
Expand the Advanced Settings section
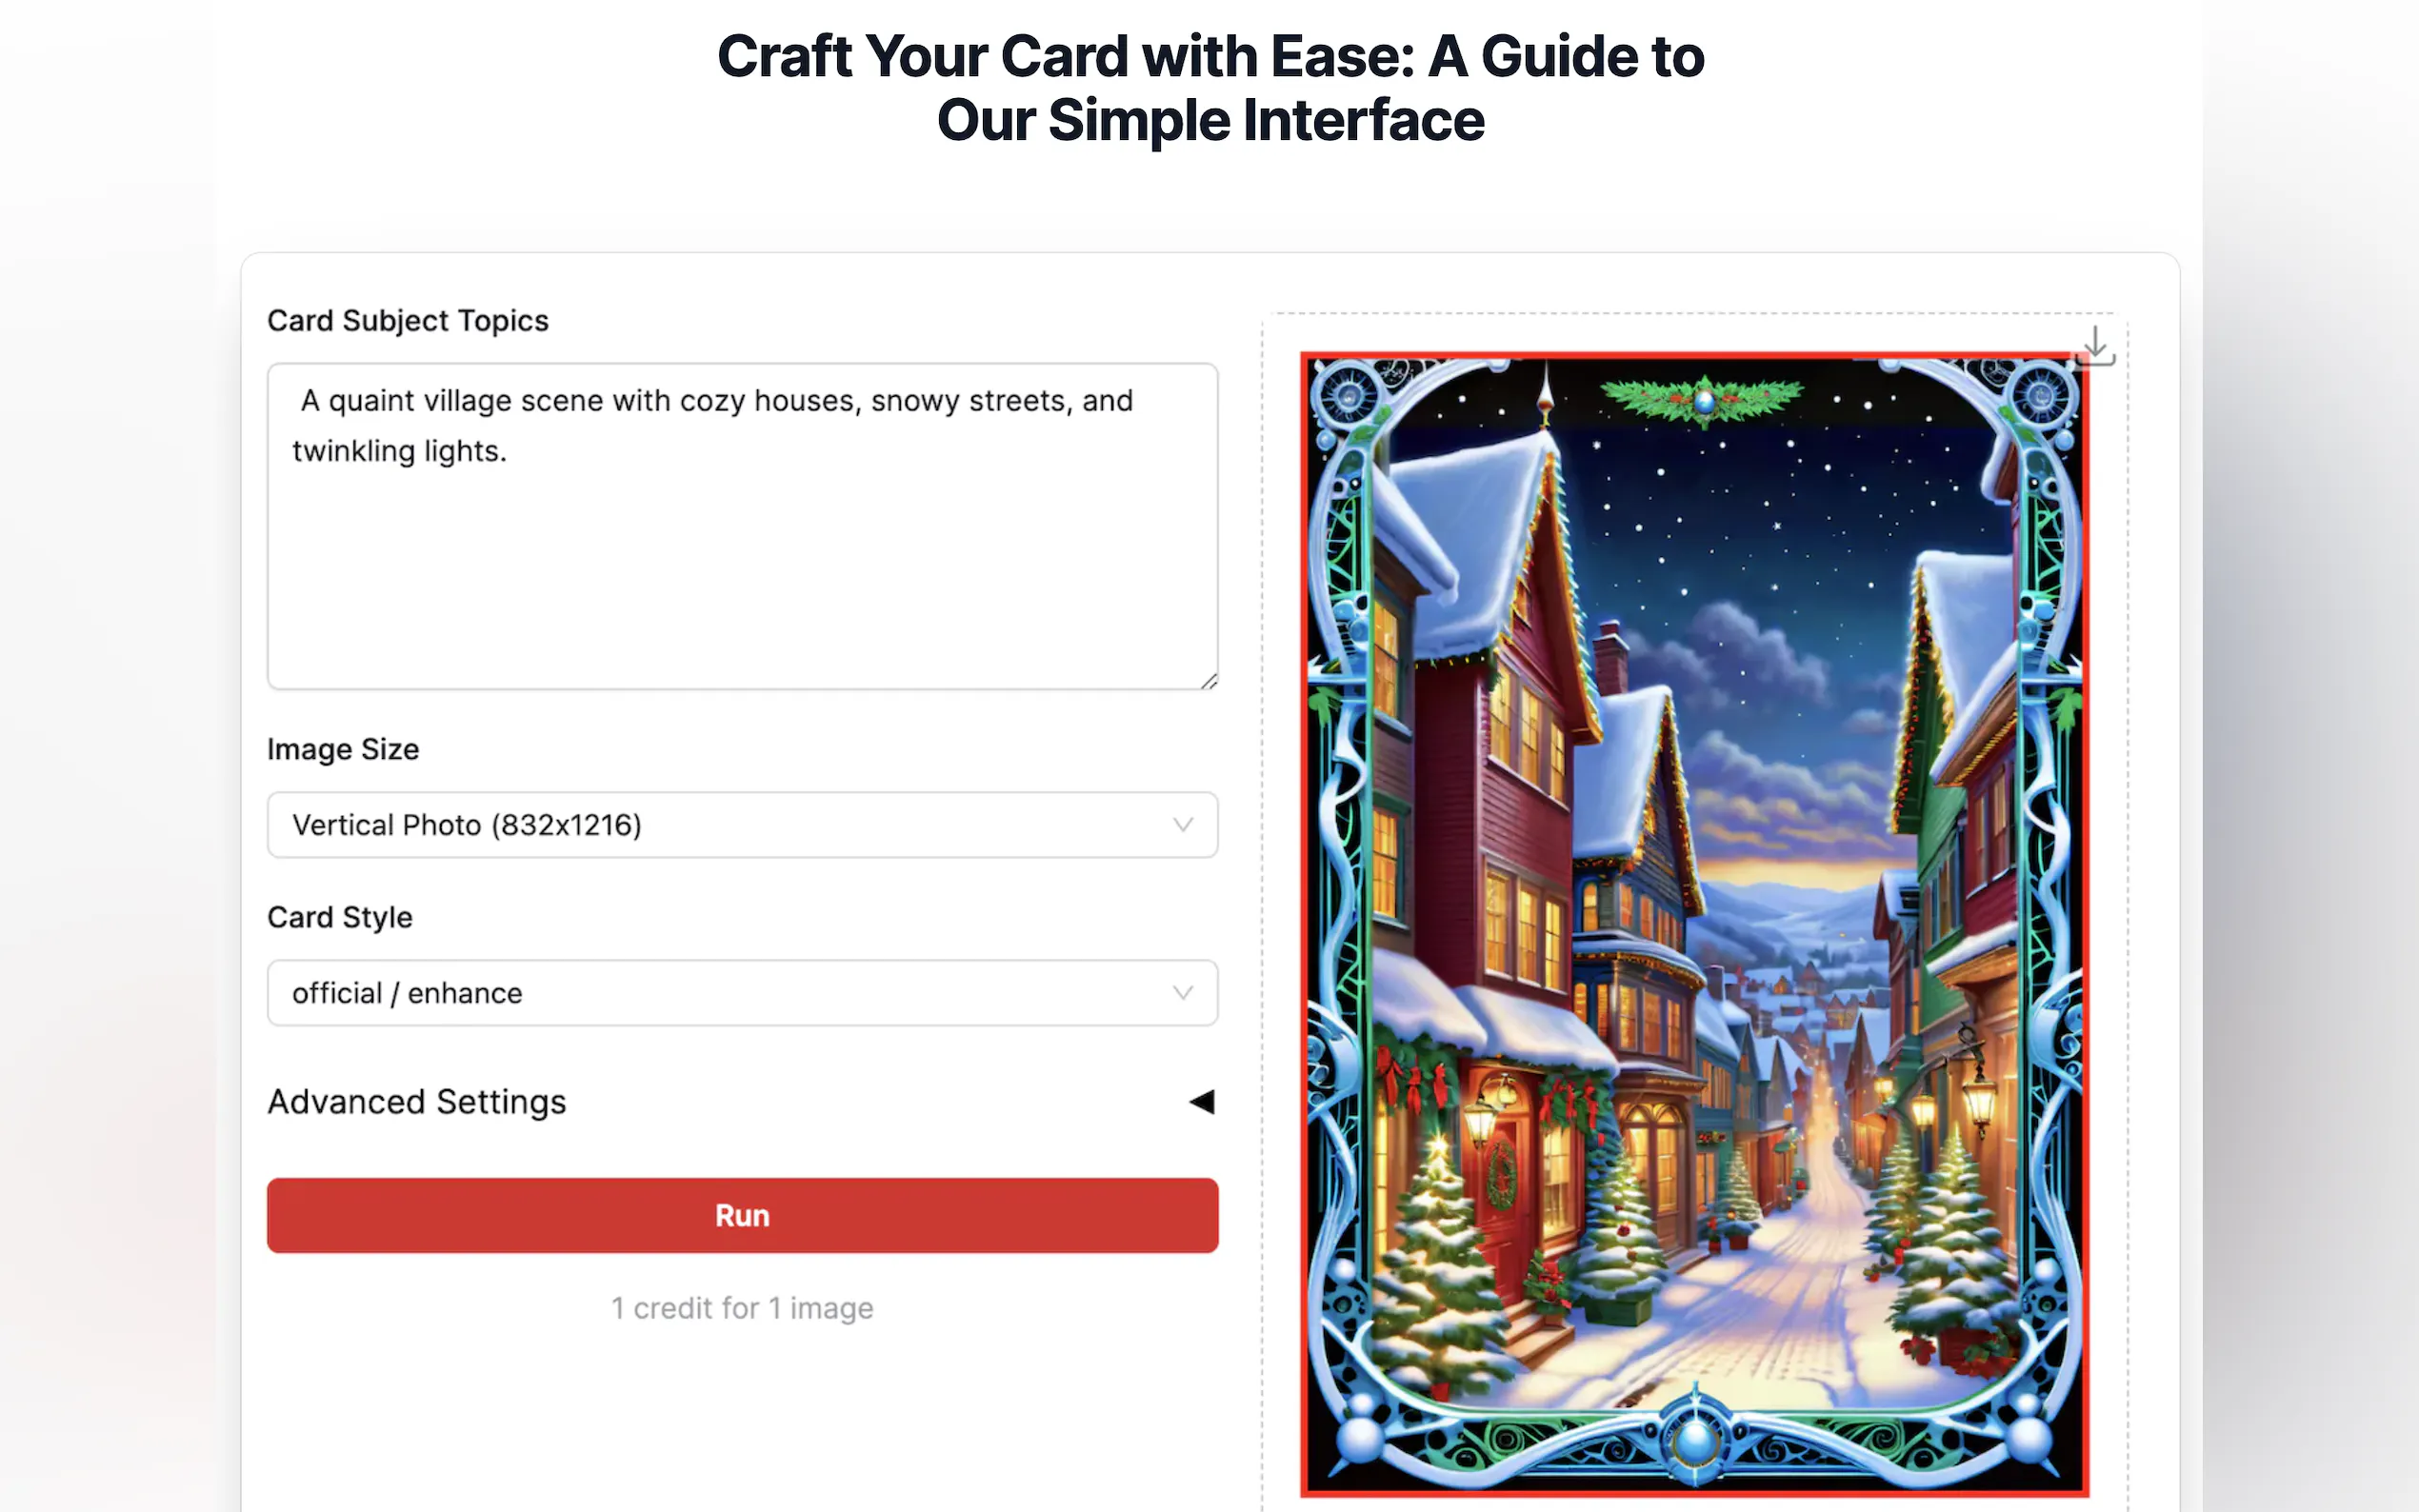(742, 1102)
